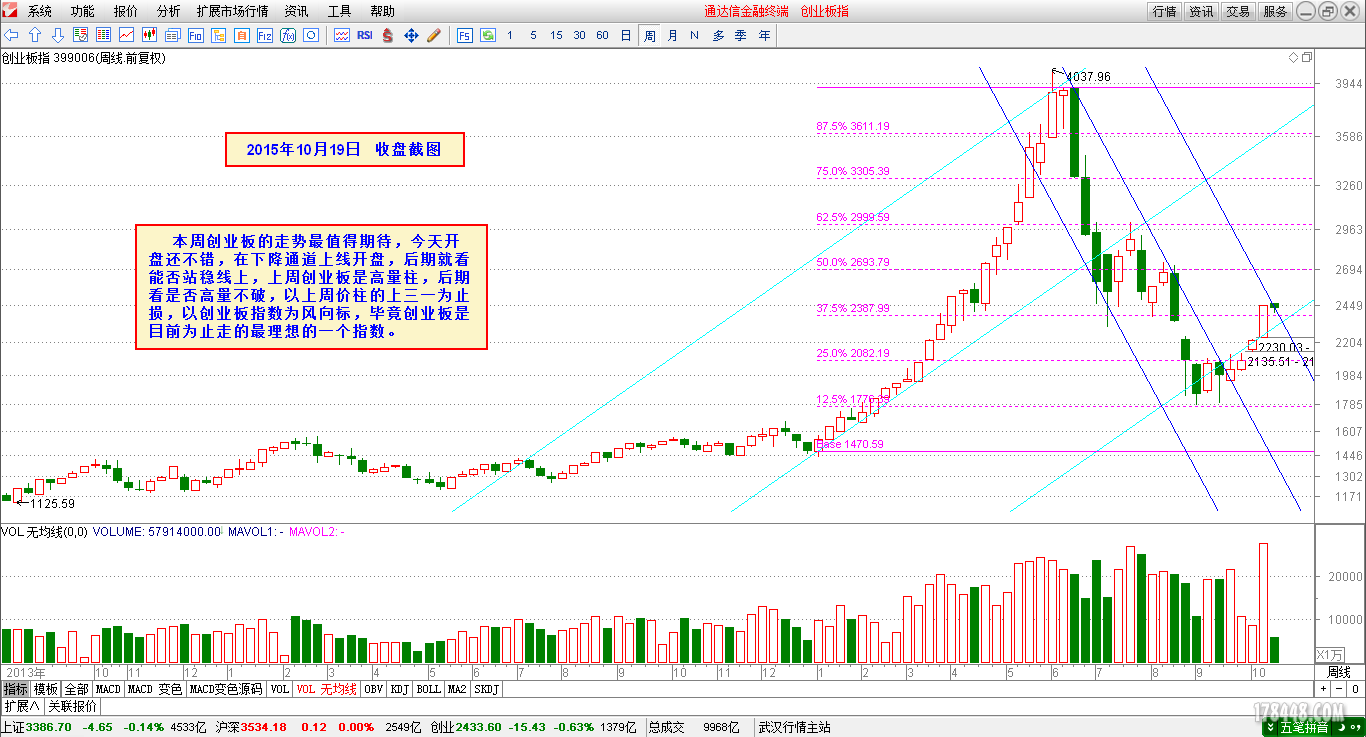Switch to plain VOL indicator tab
Image resolution: width=1366 pixels, height=737 pixels.
click(279, 689)
